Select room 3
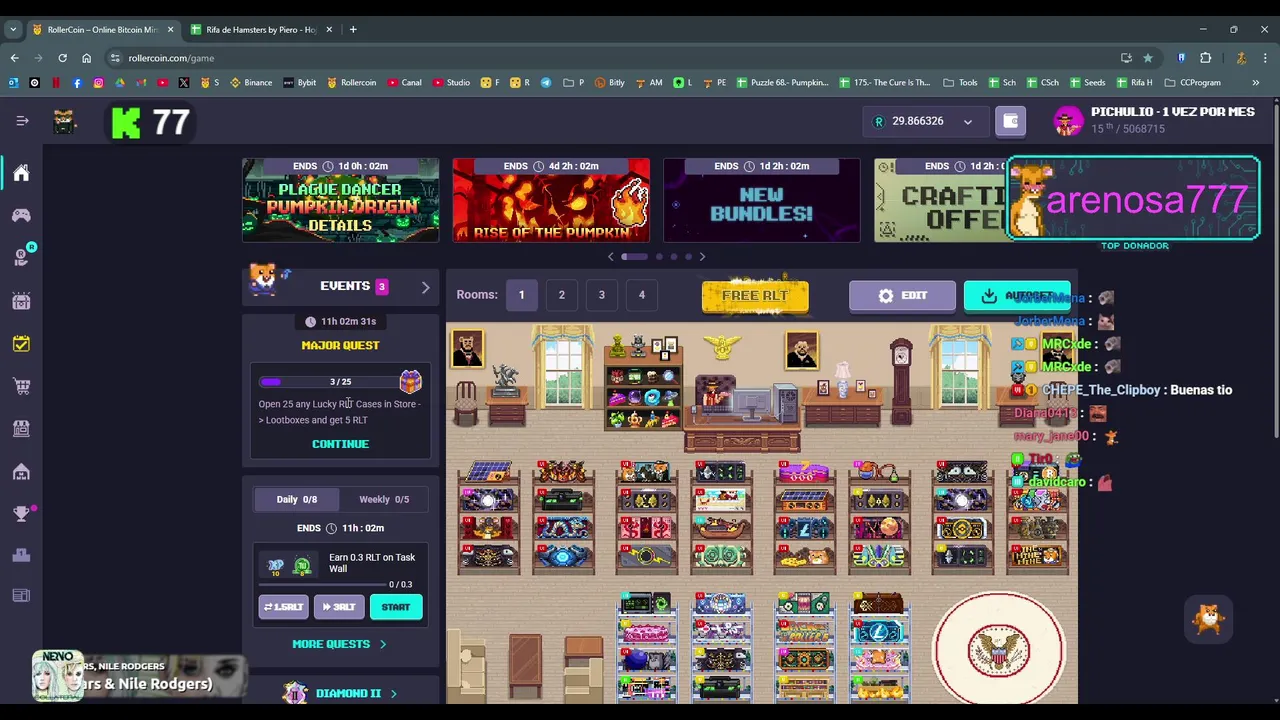Screen dimensions: 1280x720 click(601, 295)
